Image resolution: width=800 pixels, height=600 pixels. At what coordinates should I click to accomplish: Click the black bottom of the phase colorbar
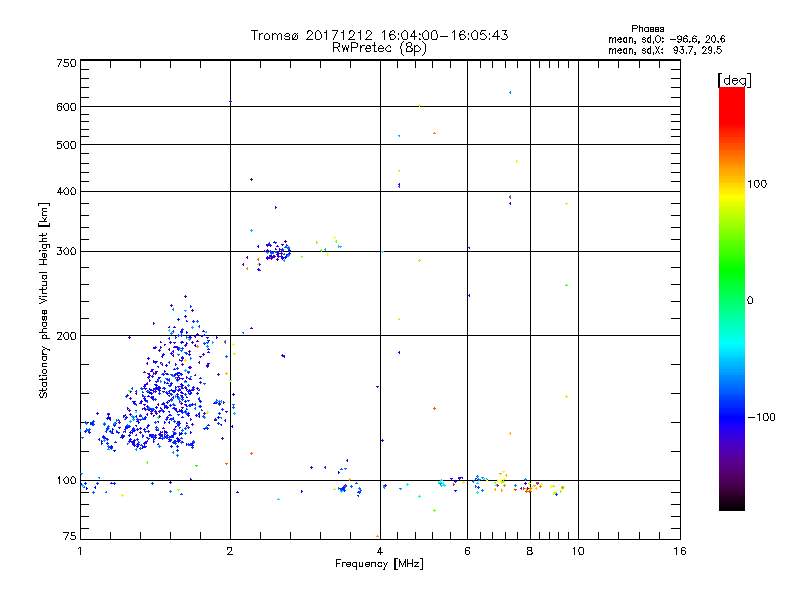click(x=732, y=503)
